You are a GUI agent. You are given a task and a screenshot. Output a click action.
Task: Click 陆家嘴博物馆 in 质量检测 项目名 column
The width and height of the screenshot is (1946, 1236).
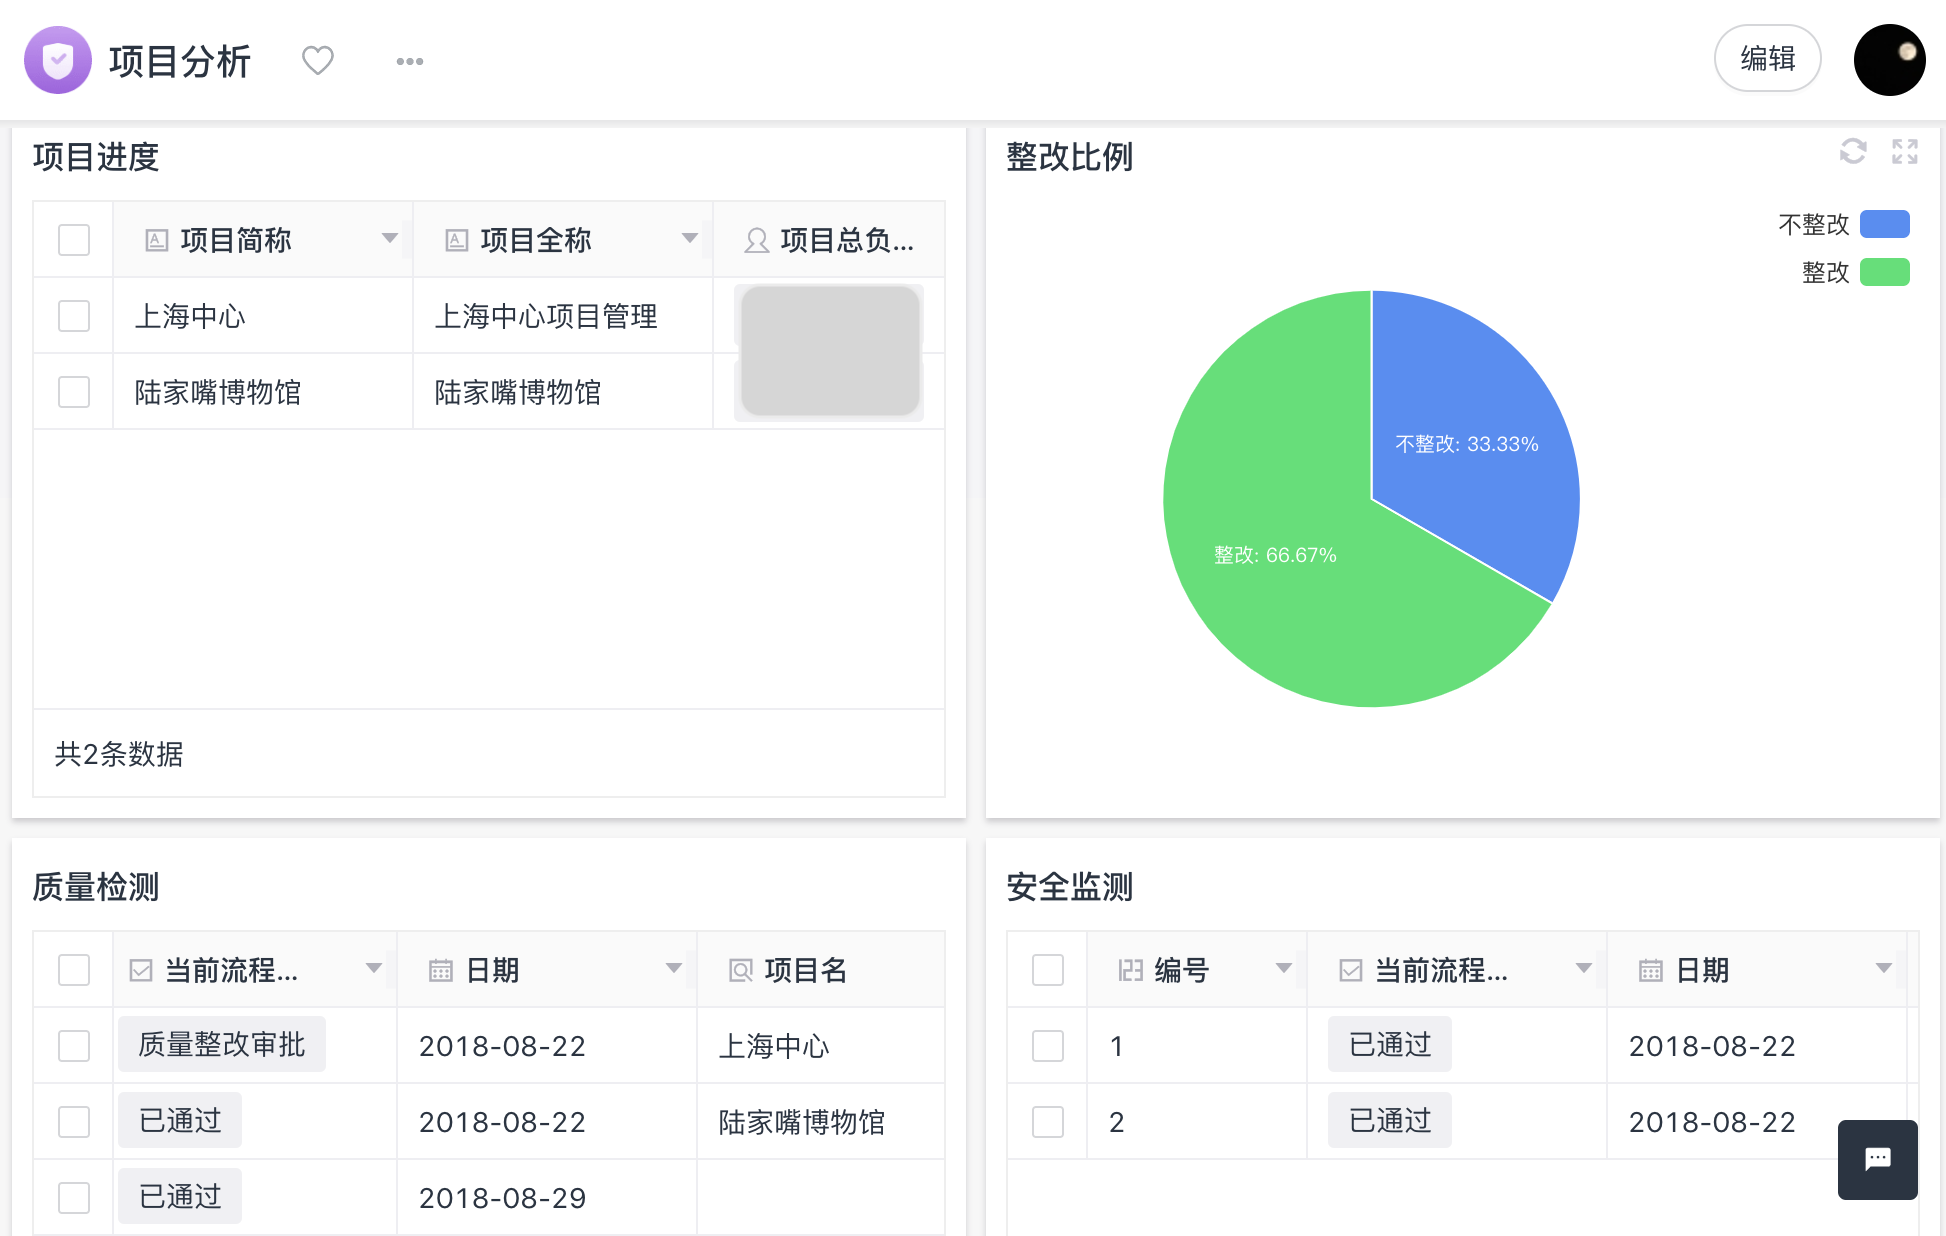click(802, 1122)
